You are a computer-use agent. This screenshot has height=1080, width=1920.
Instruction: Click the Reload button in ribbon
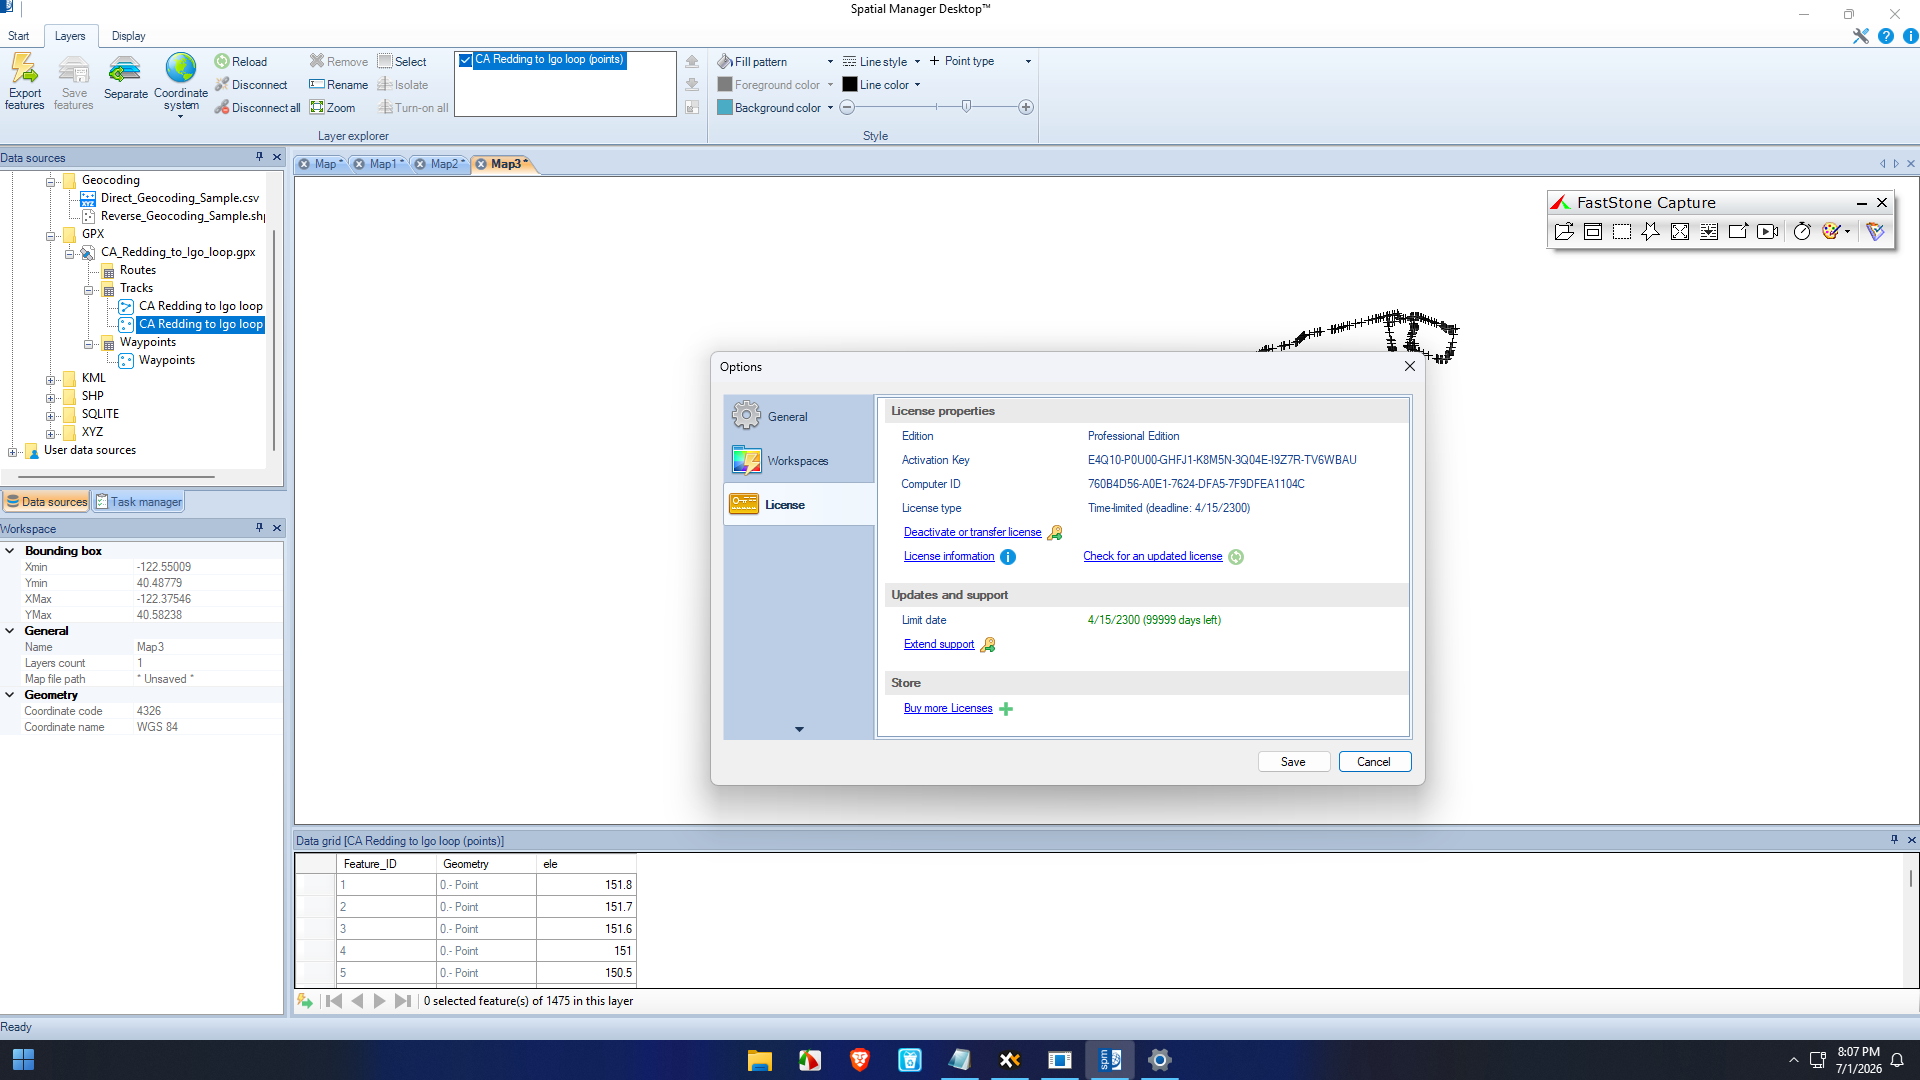click(241, 61)
